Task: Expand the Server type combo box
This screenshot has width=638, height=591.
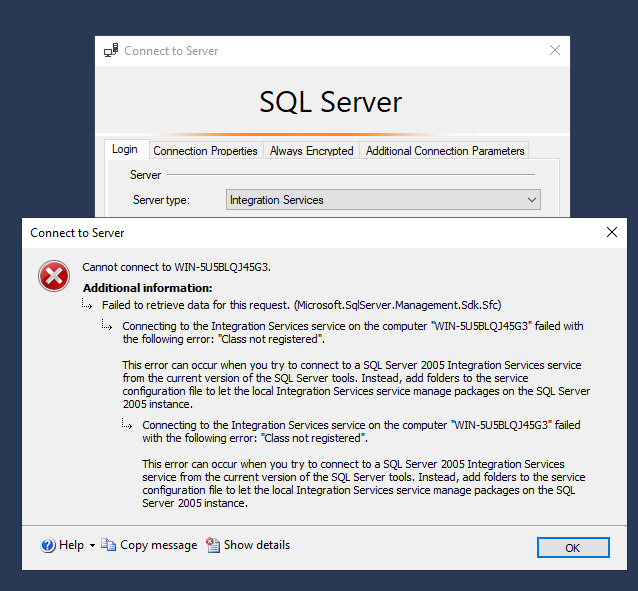Action: click(x=383, y=200)
